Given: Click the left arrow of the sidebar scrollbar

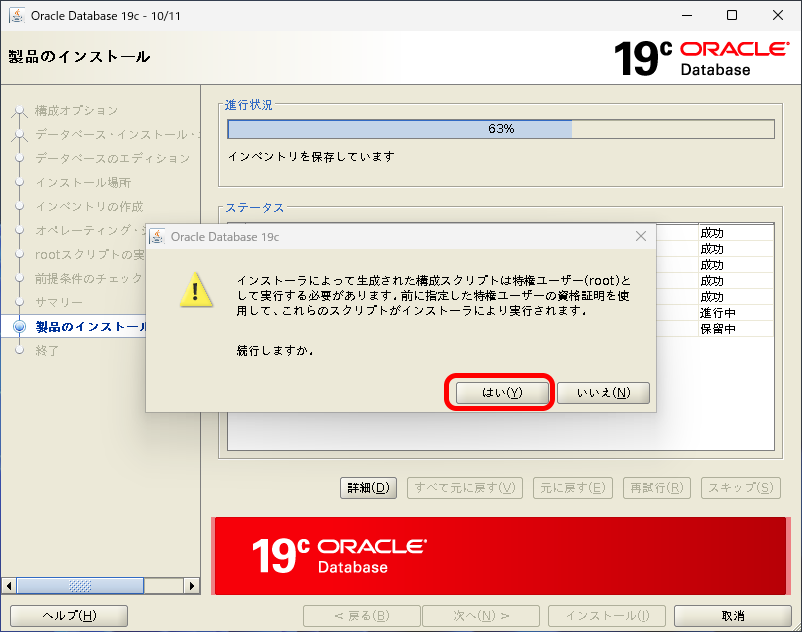Looking at the screenshot, I should click(9, 585).
